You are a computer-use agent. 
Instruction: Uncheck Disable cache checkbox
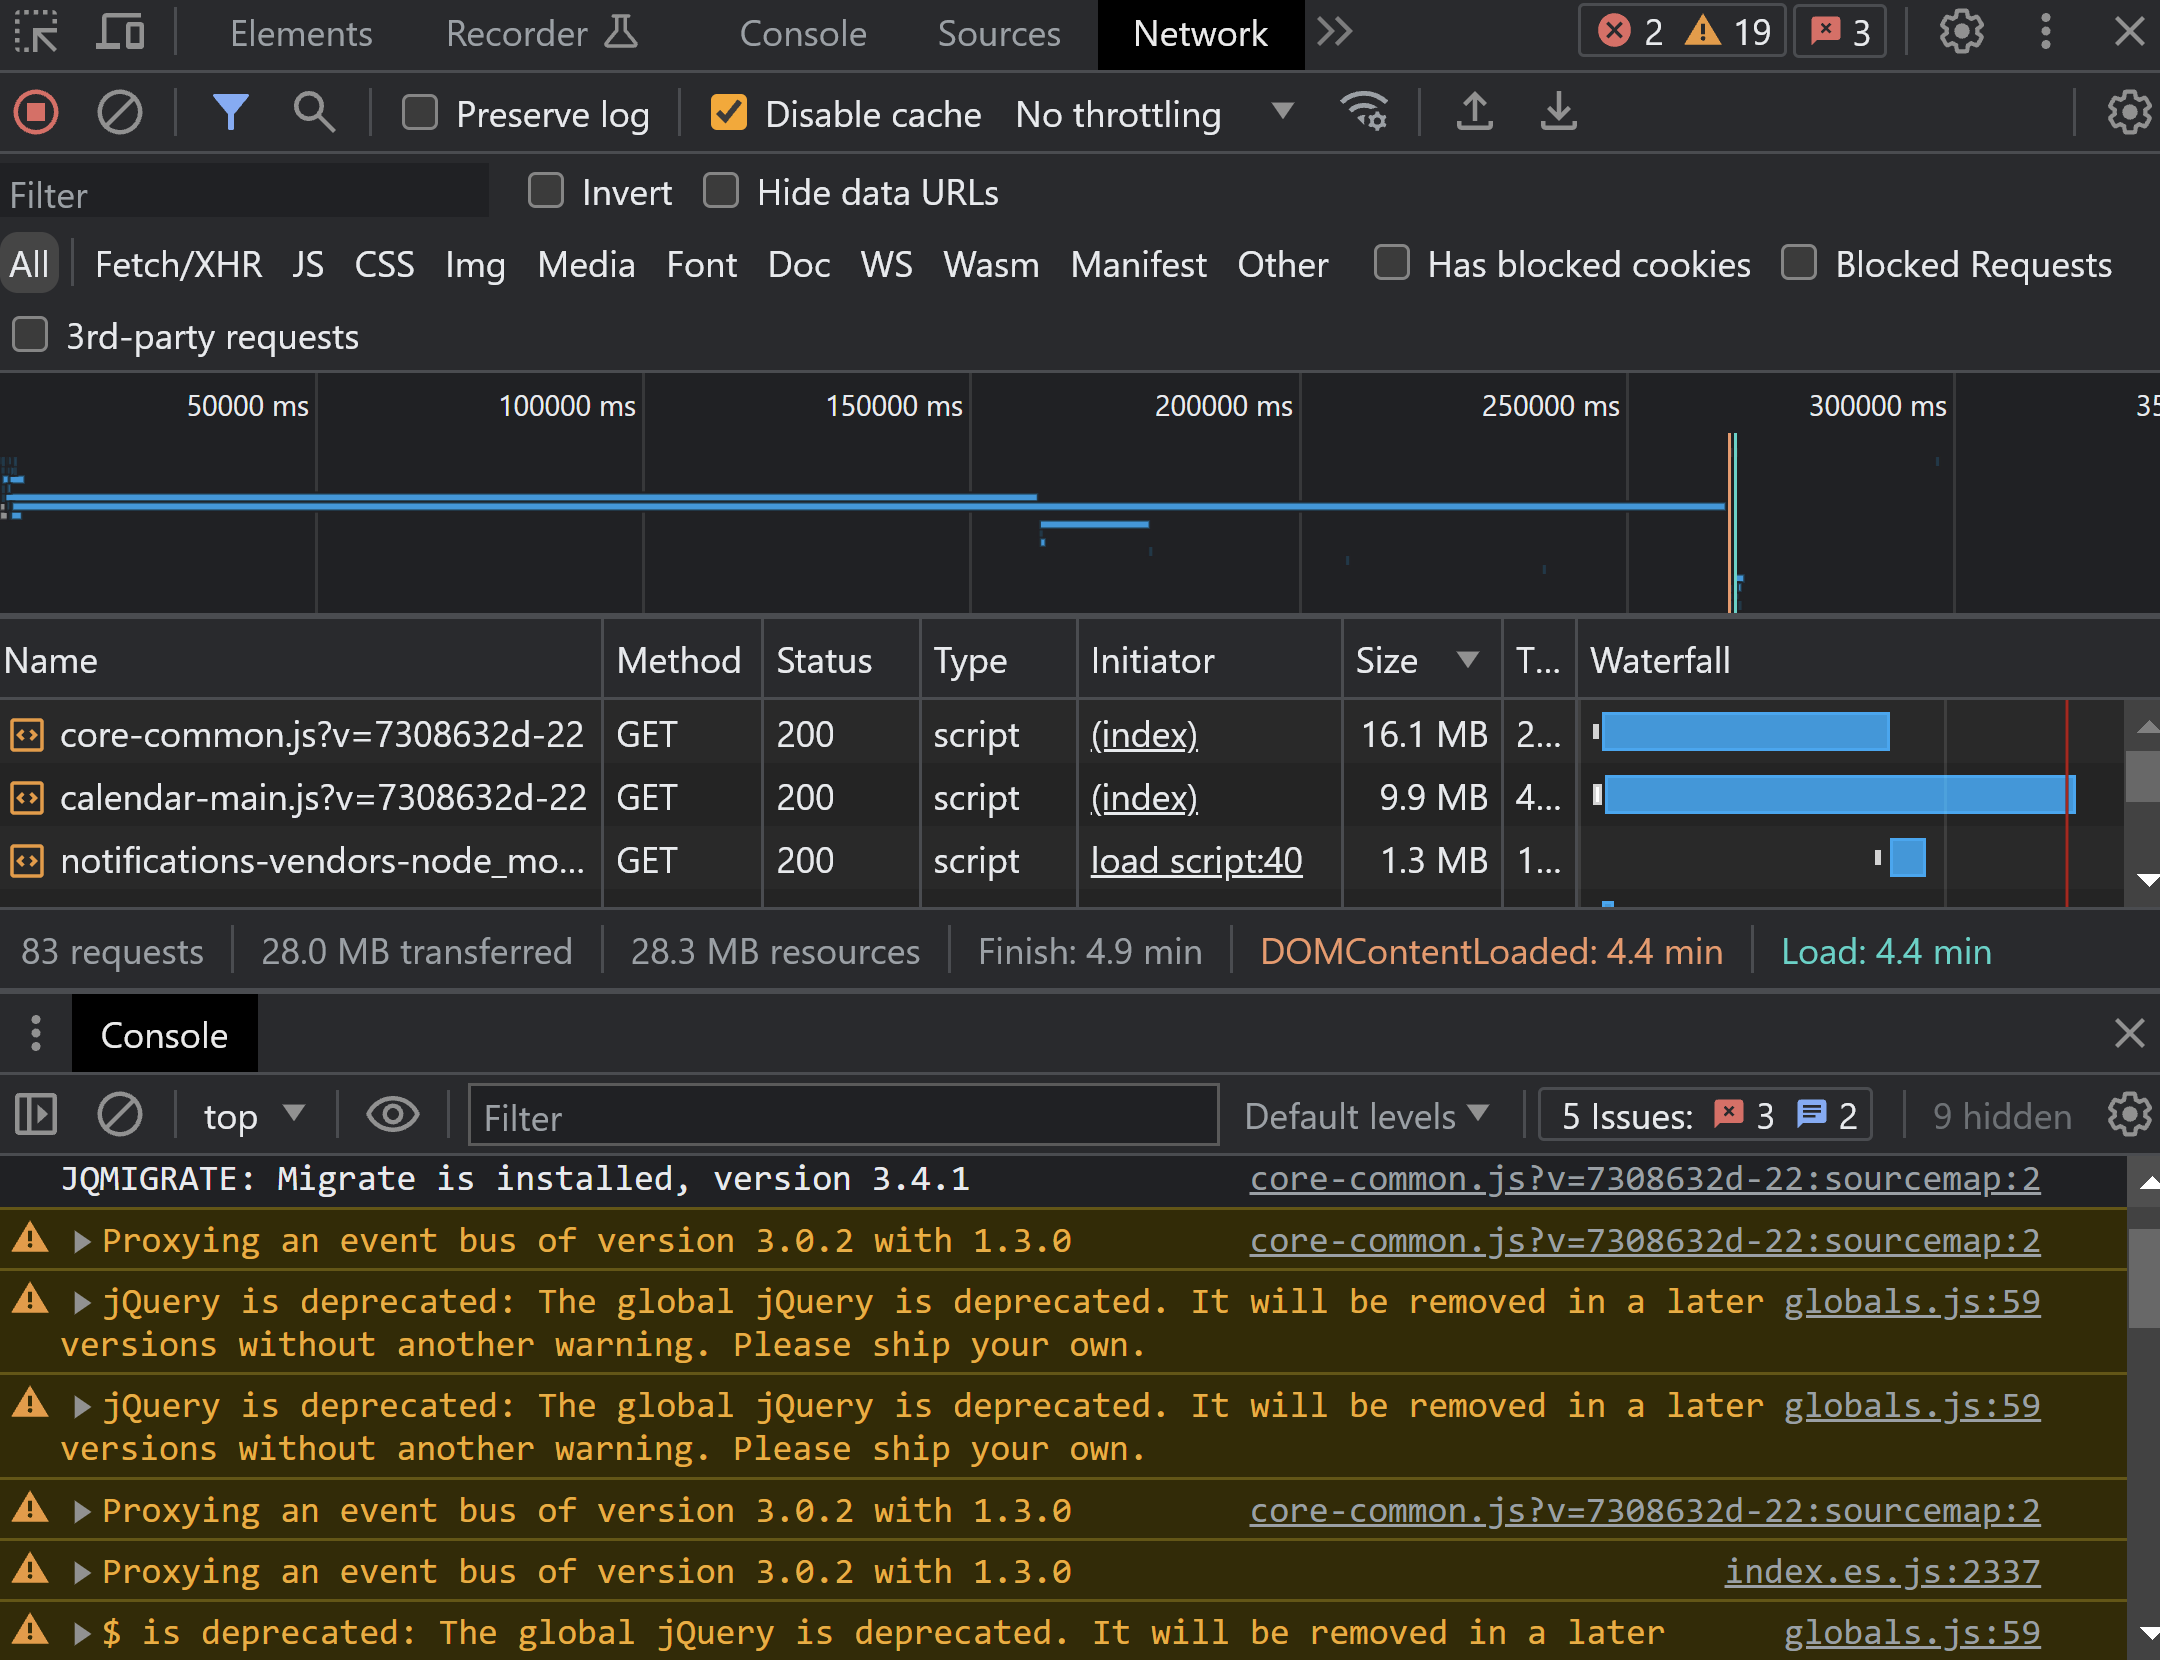[x=729, y=113]
